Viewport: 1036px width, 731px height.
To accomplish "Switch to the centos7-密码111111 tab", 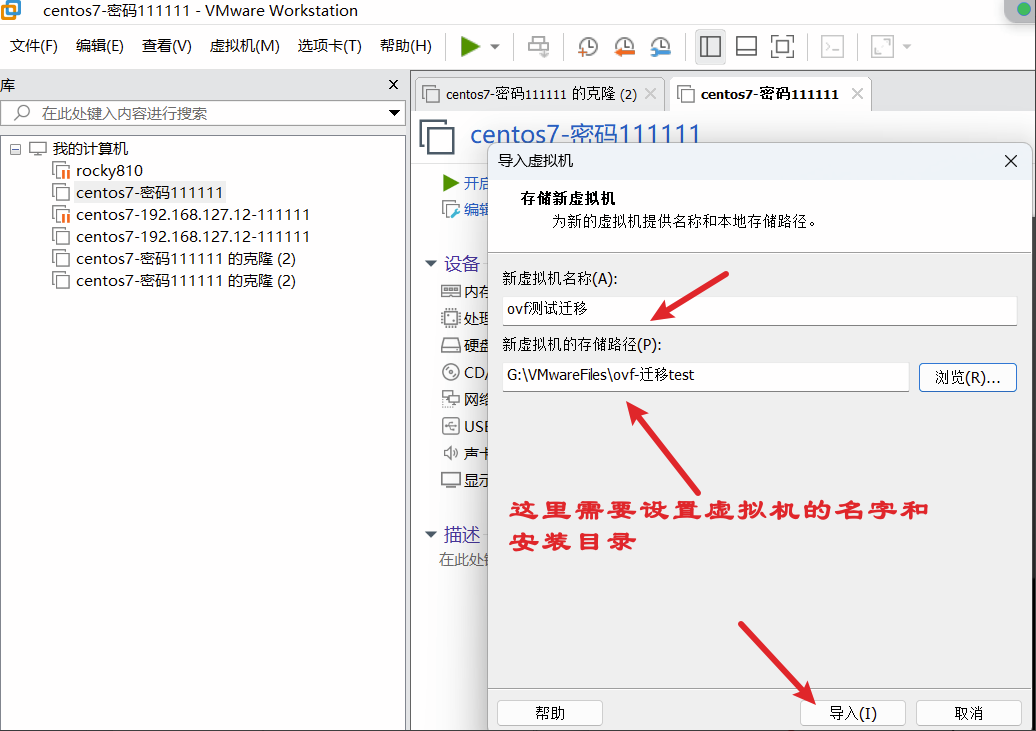I will point(769,94).
